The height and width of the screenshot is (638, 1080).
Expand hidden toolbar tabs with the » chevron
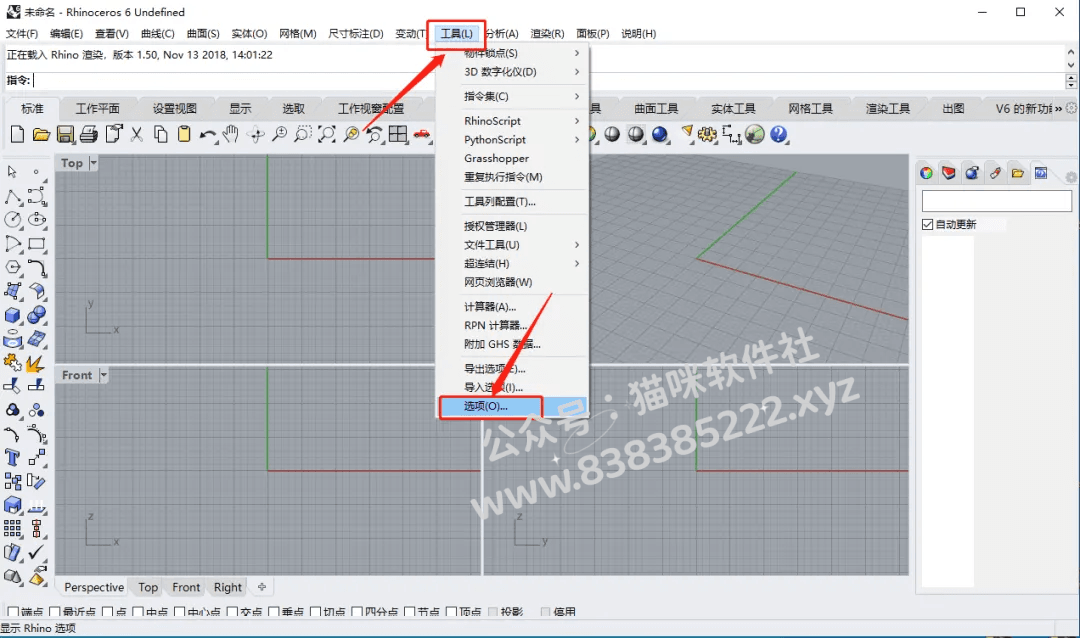[x=1058, y=109]
